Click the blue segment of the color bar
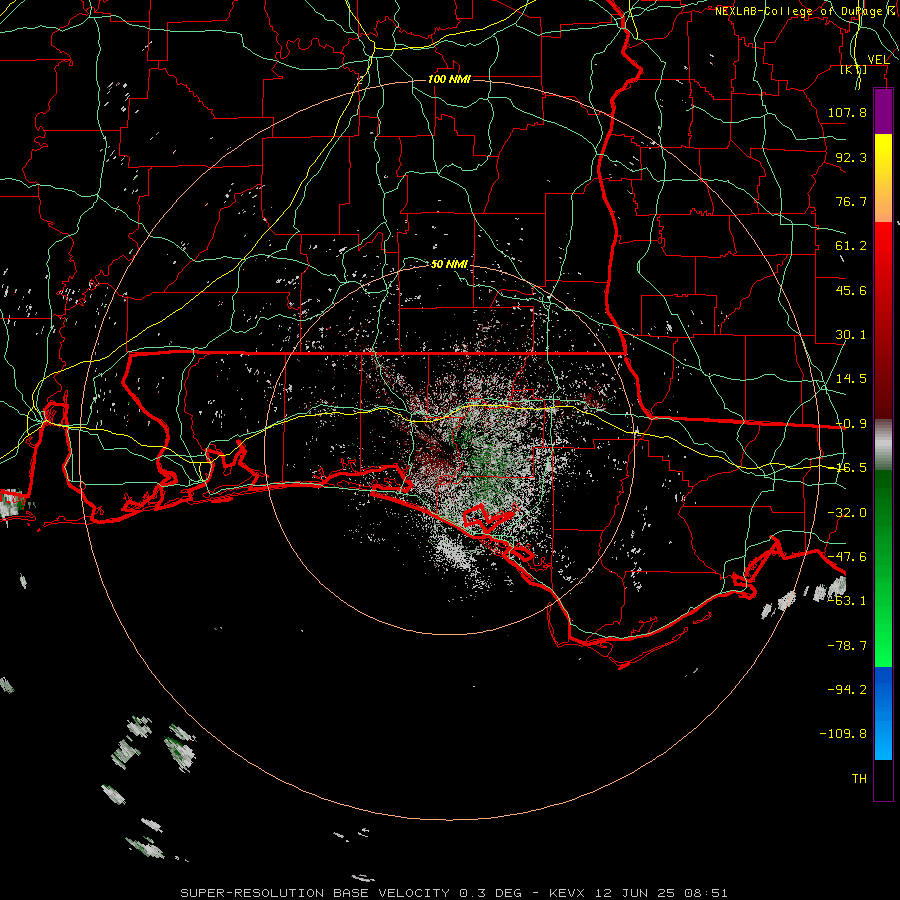This screenshot has height=900, width=900. pos(883,713)
